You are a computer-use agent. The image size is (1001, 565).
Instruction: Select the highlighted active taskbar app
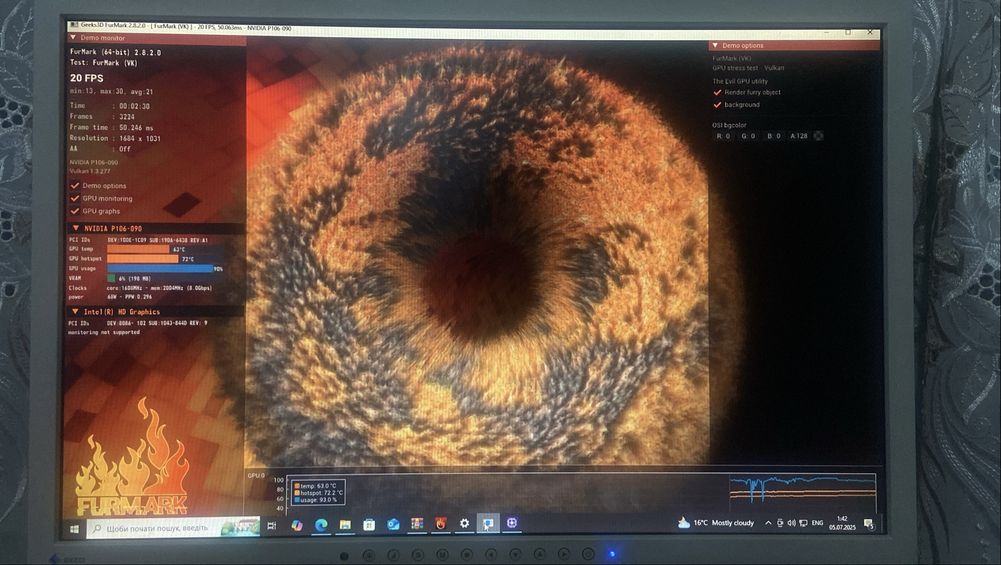pyautogui.click(x=488, y=524)
